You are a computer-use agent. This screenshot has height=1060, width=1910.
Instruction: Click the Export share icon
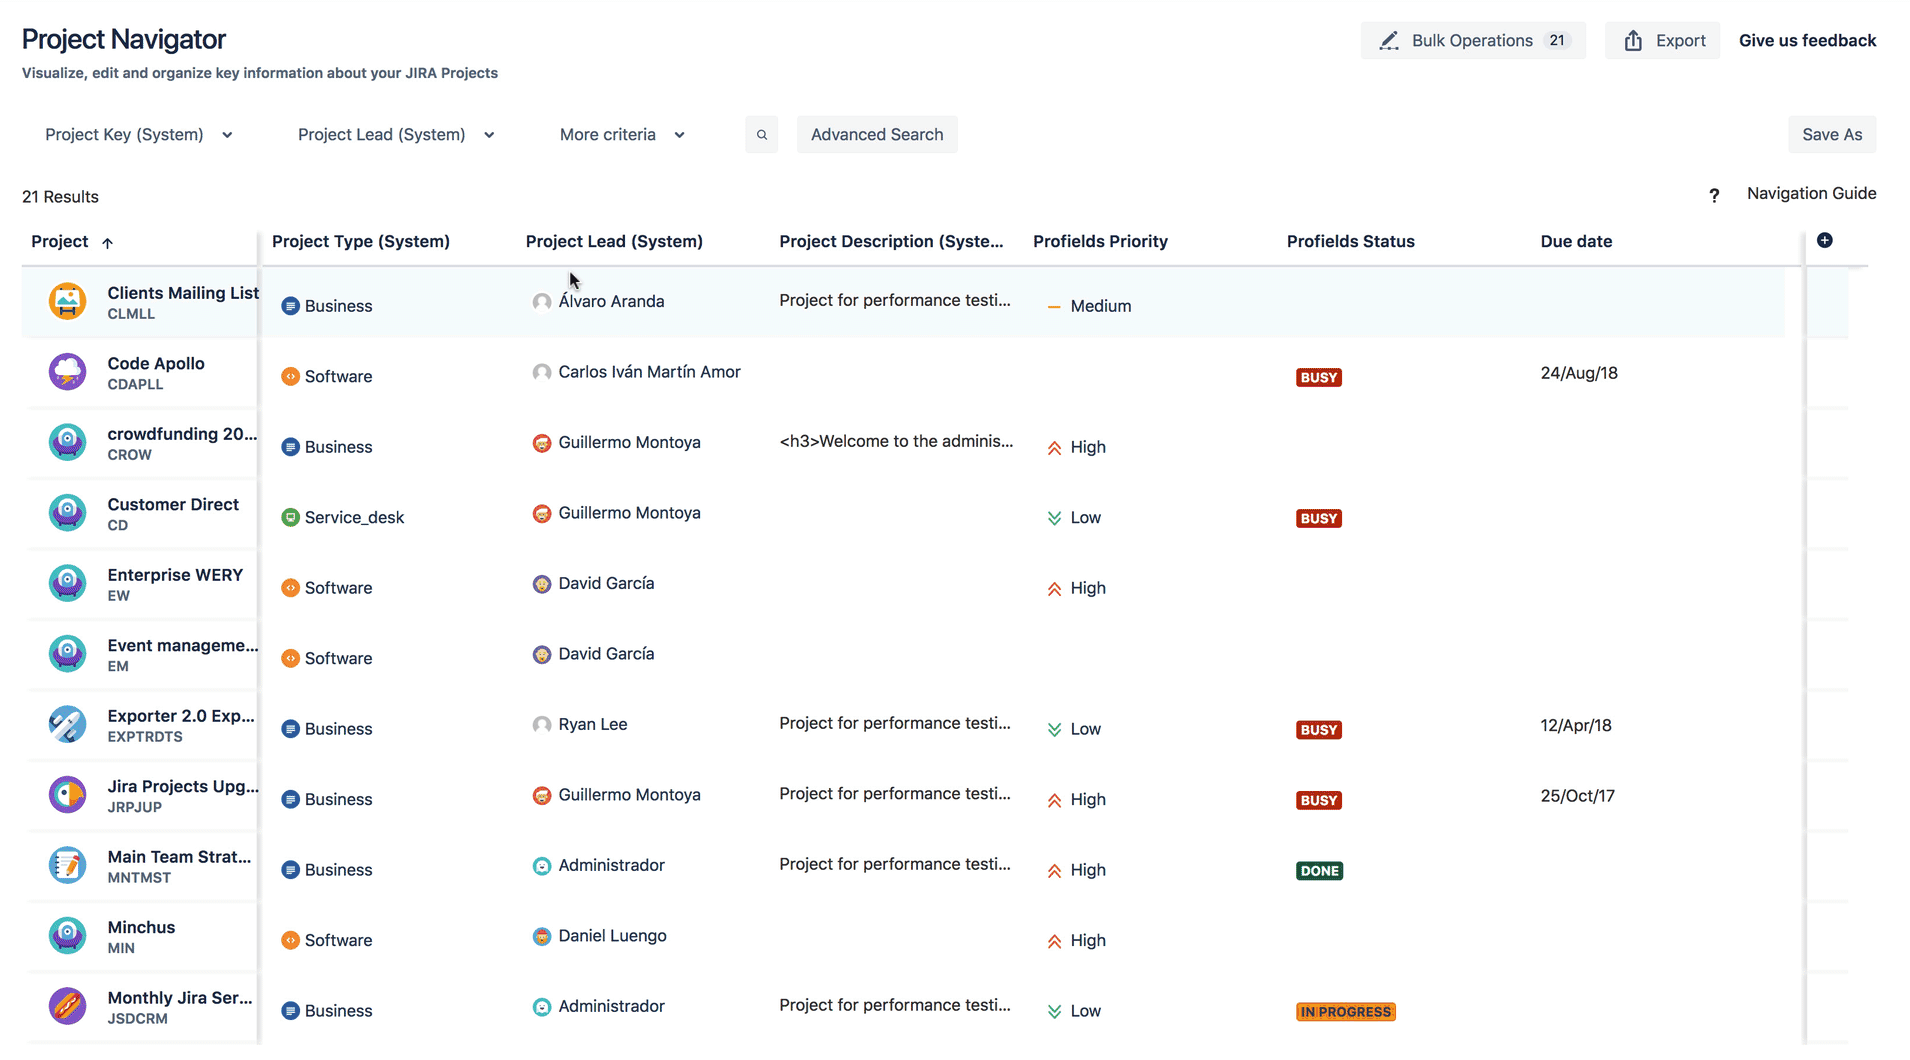(x=1633, y=41)
